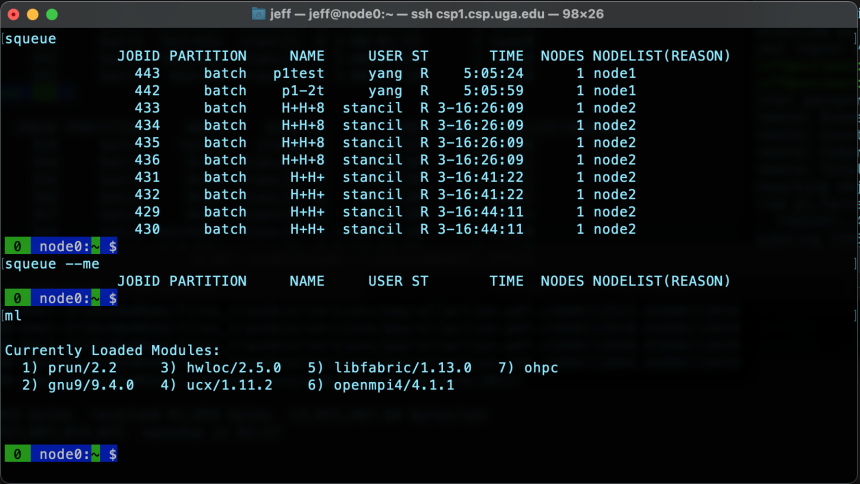Click the bottom node0 prompt to place cursor
The height and width of the screenshot is (484, 860).
point(61,454)
